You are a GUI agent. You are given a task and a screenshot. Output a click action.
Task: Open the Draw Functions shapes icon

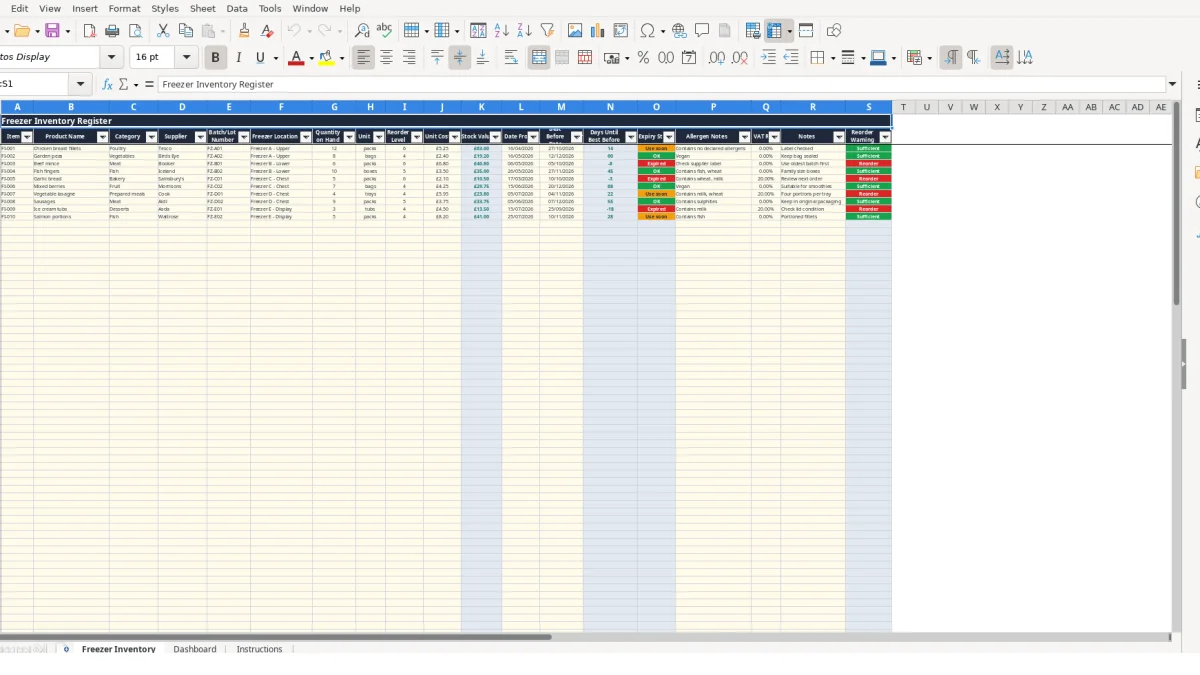(834, 31)
